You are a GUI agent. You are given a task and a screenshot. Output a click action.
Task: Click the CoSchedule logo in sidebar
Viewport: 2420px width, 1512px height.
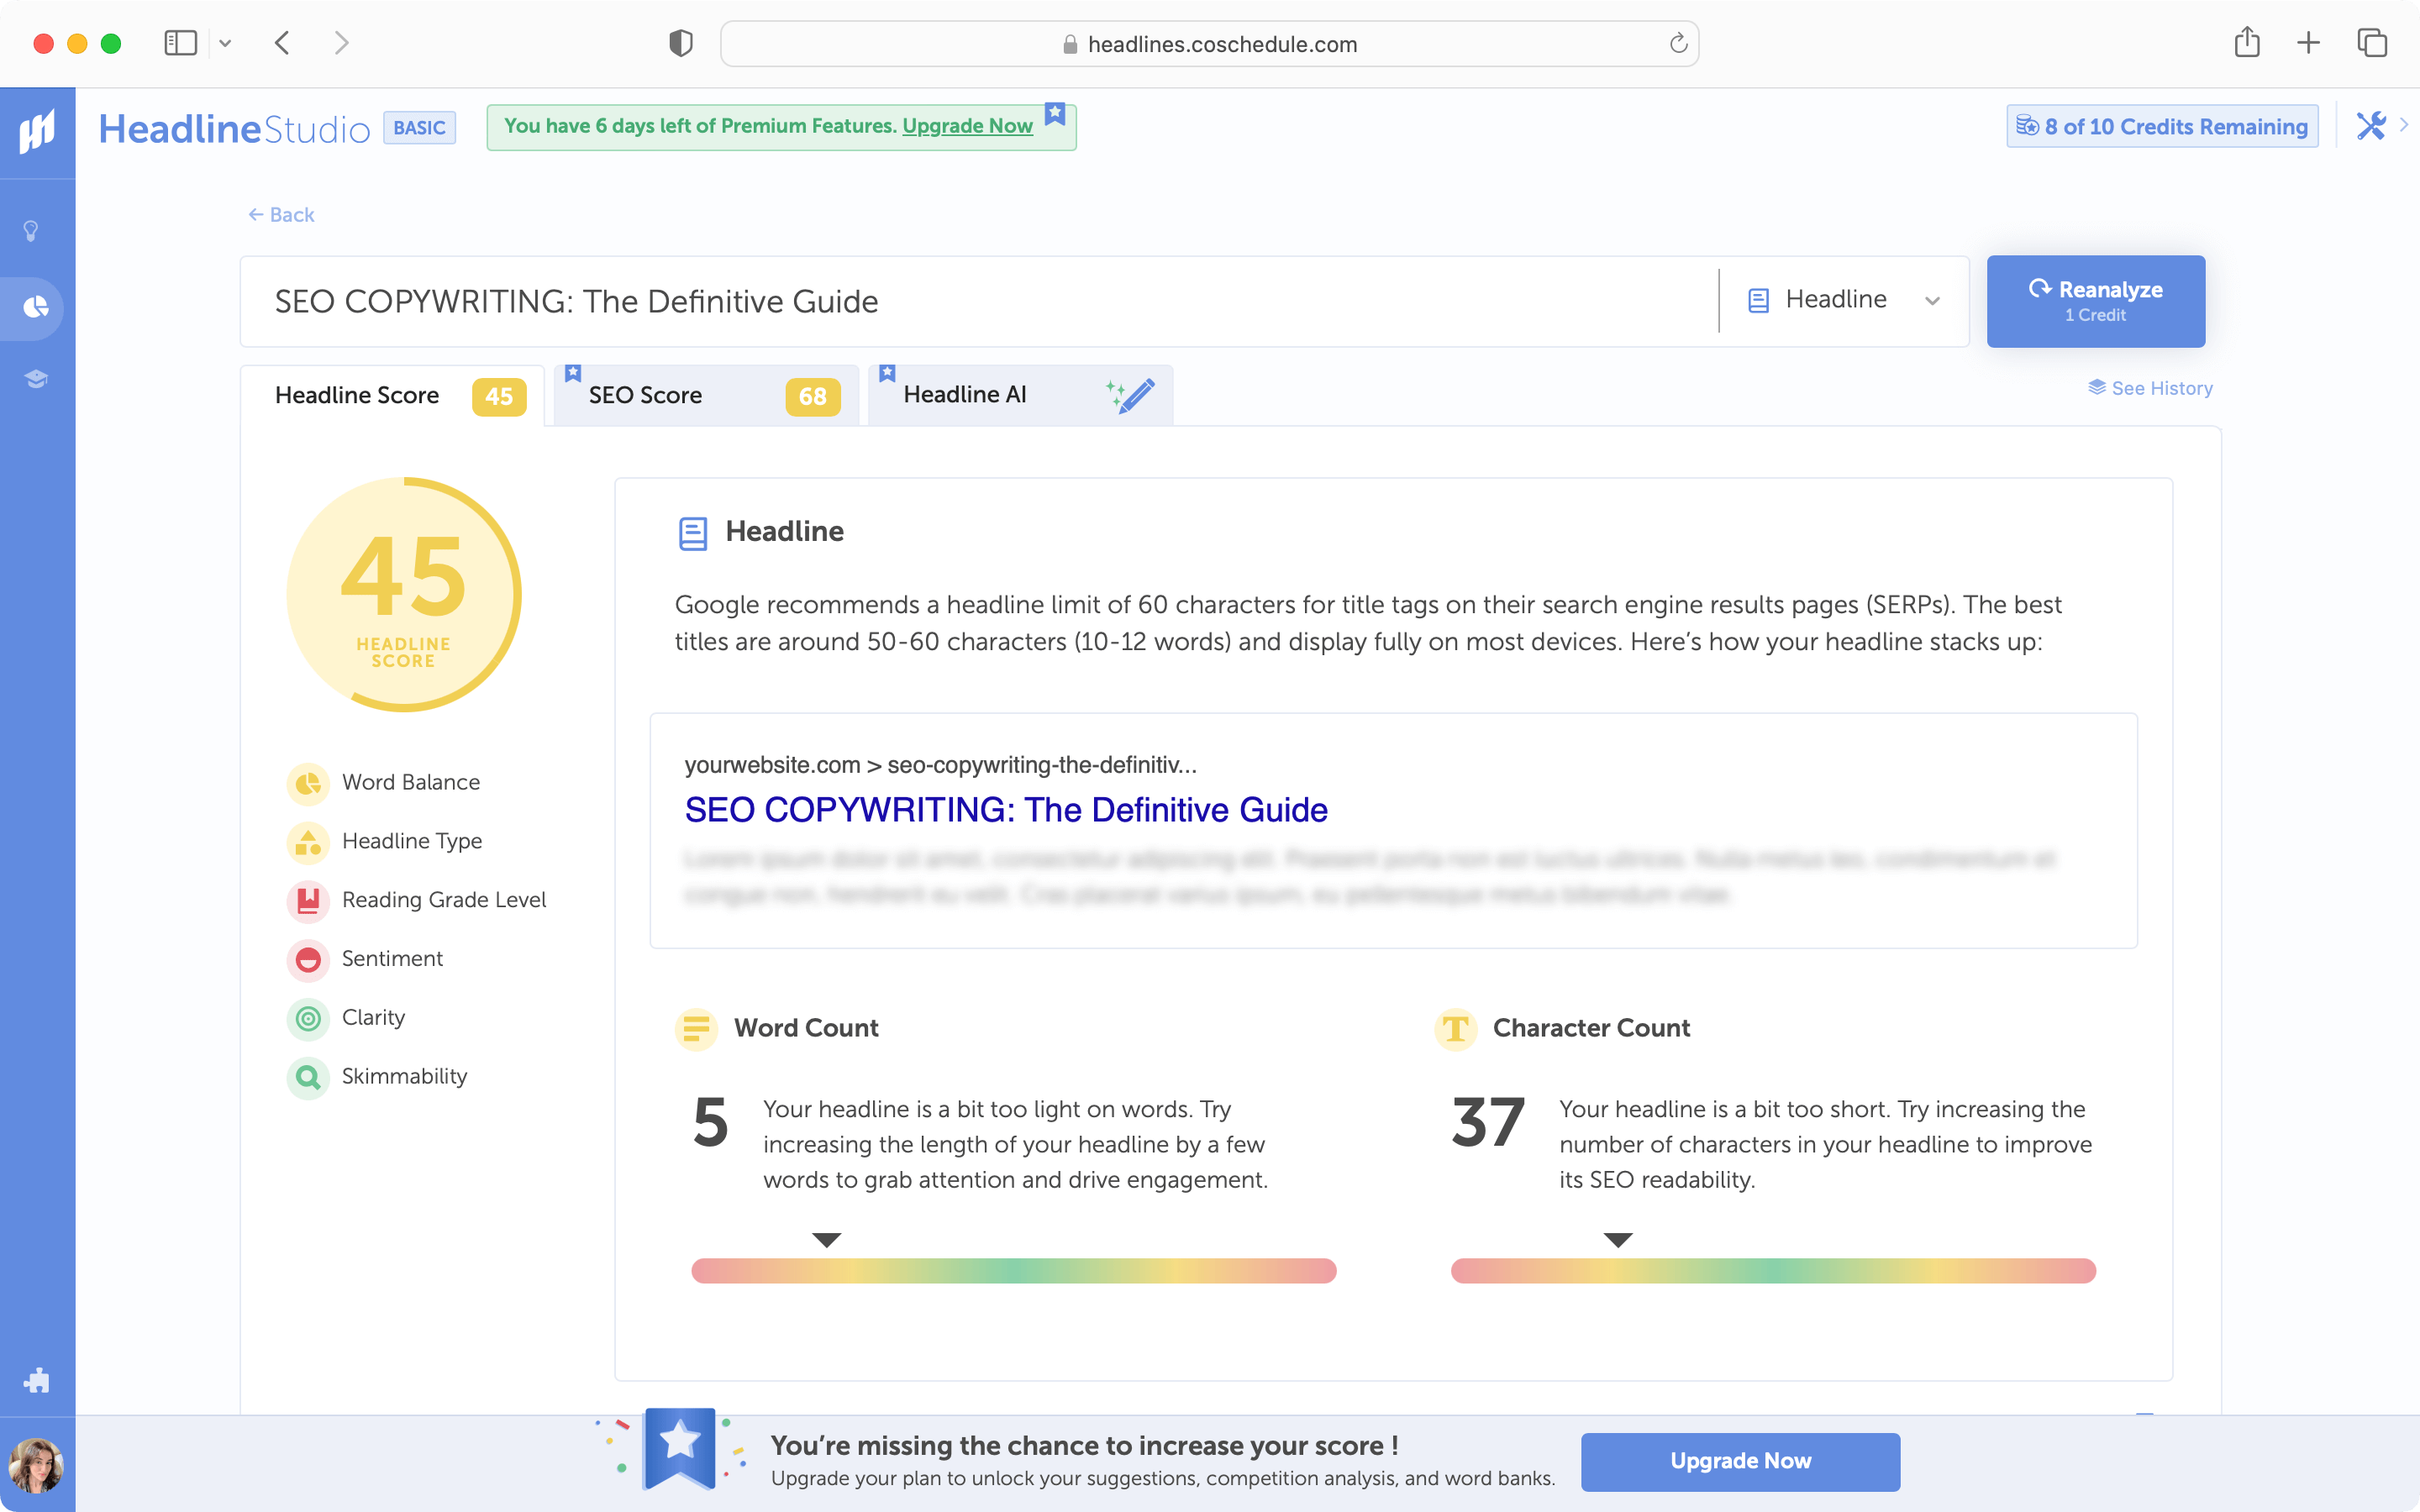click(x=37, y=131)
